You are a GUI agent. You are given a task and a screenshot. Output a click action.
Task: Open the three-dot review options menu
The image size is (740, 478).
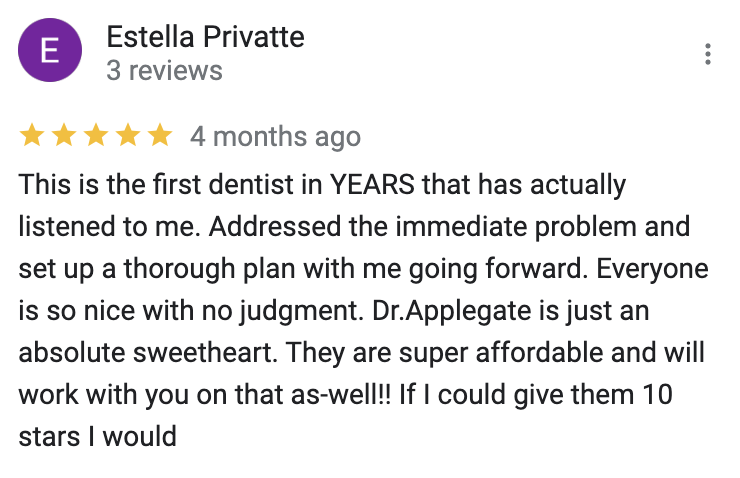[708, 54]
